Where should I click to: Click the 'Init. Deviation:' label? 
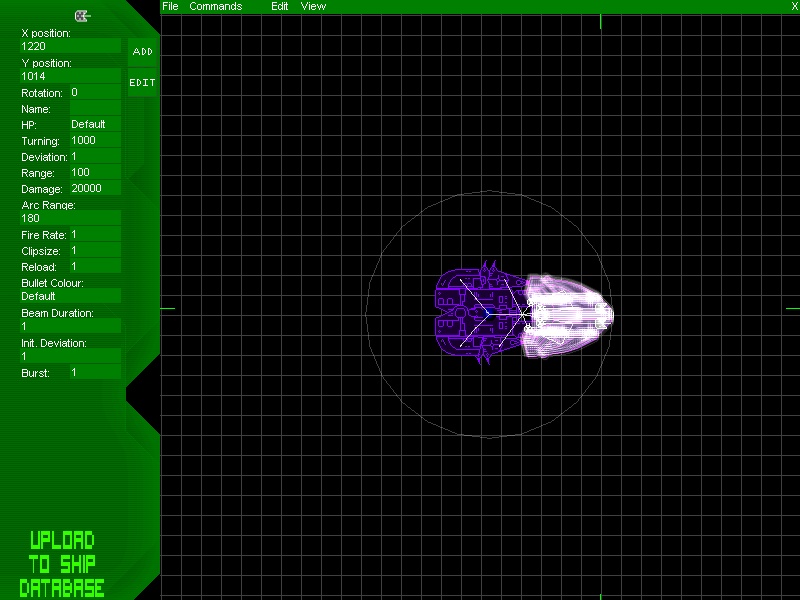[54, 343]
